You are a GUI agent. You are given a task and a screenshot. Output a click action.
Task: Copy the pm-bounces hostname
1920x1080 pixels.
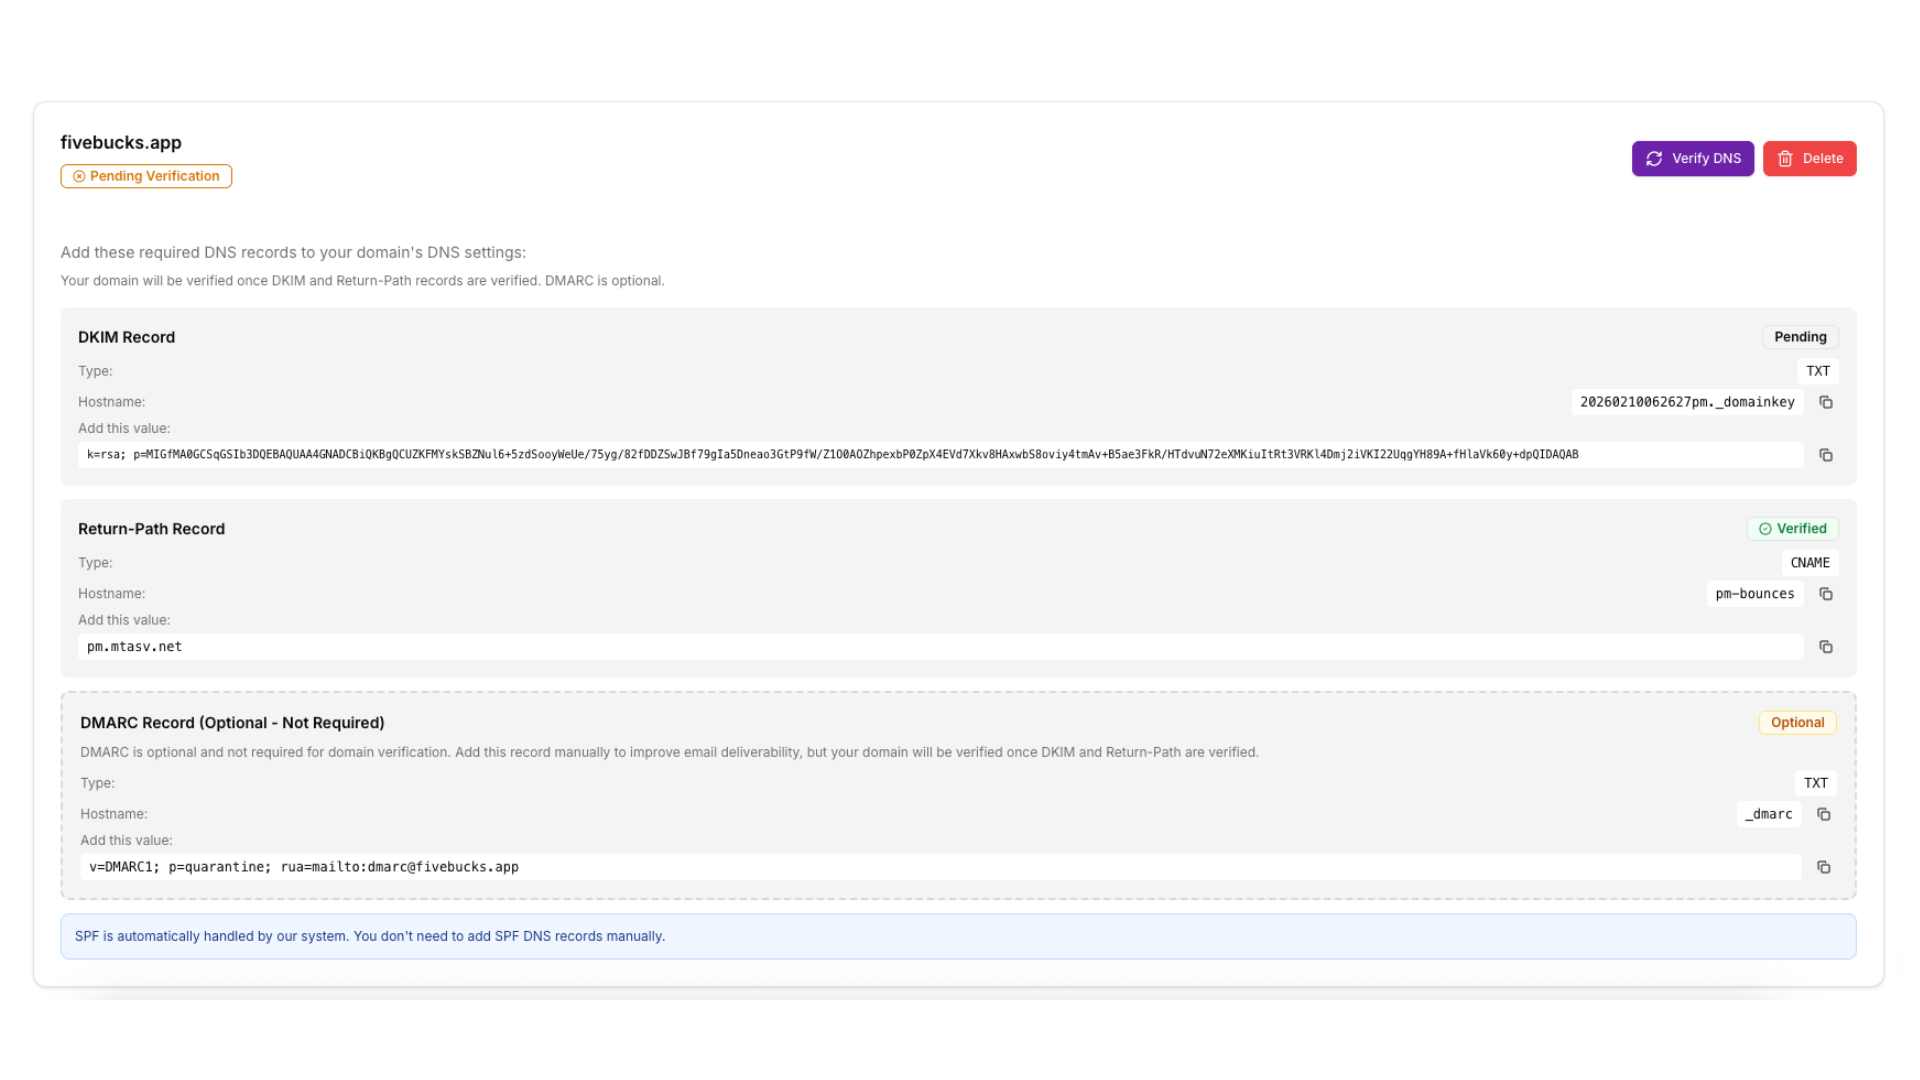click(x=1825, y=594)
